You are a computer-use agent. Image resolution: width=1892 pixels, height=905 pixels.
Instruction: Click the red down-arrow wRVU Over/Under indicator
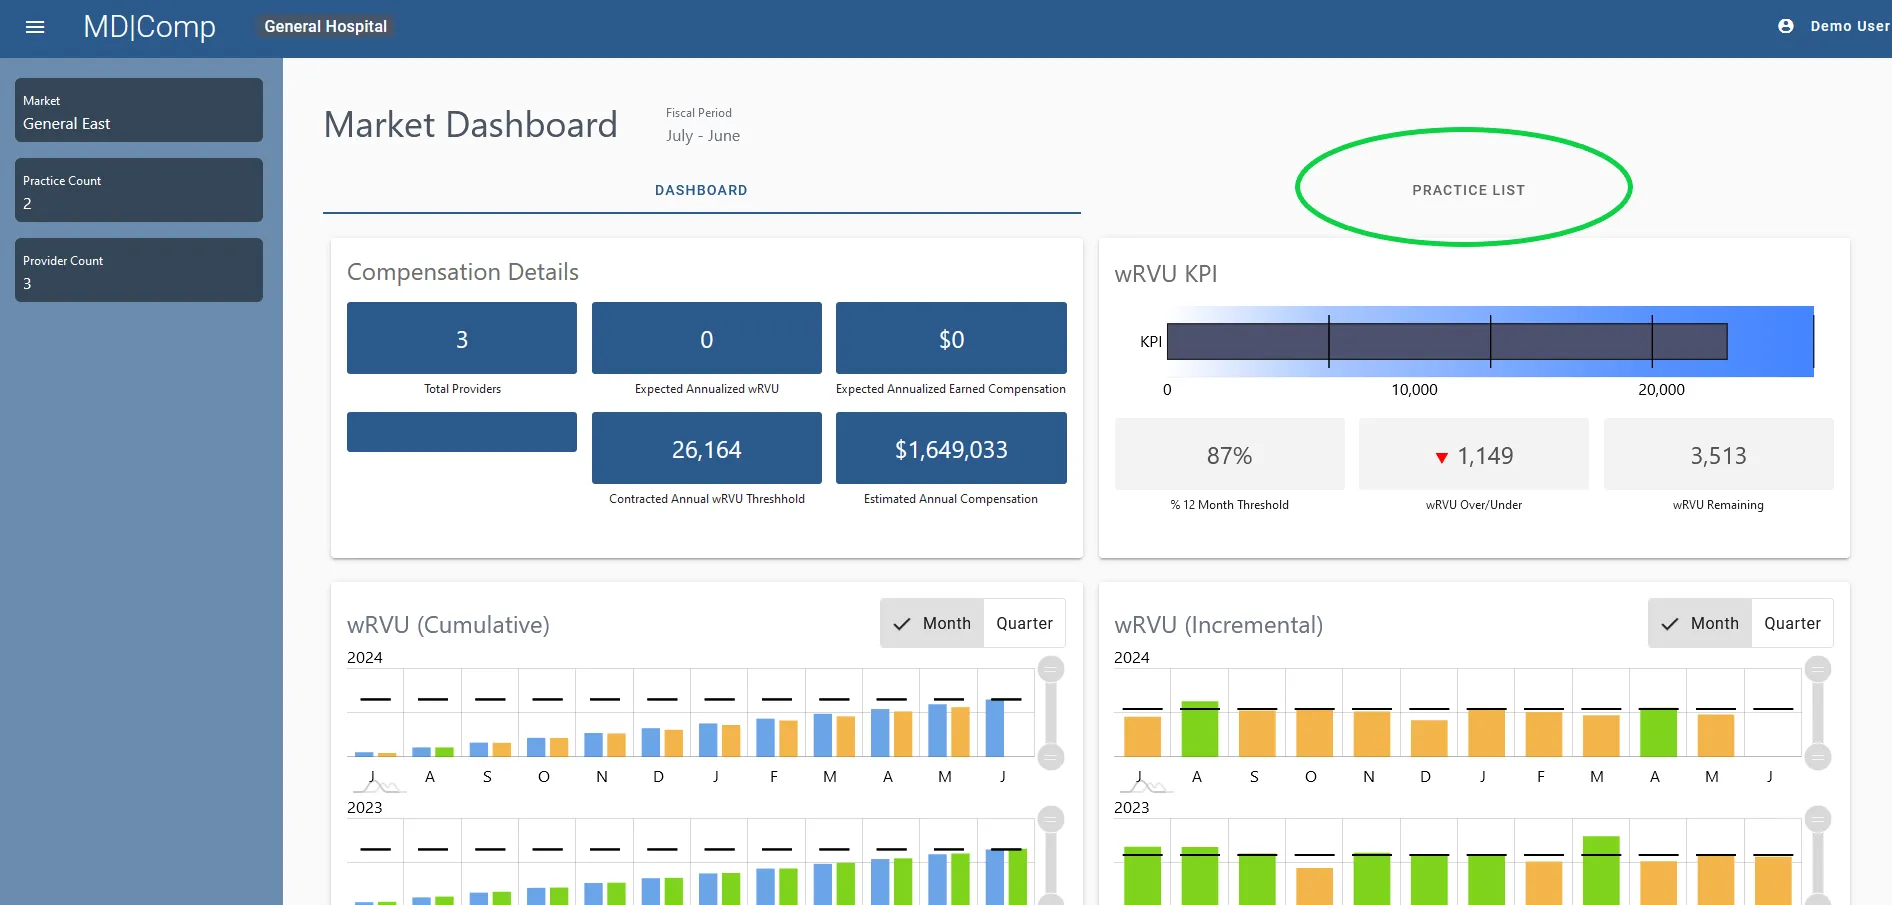tap(1441, 457)
